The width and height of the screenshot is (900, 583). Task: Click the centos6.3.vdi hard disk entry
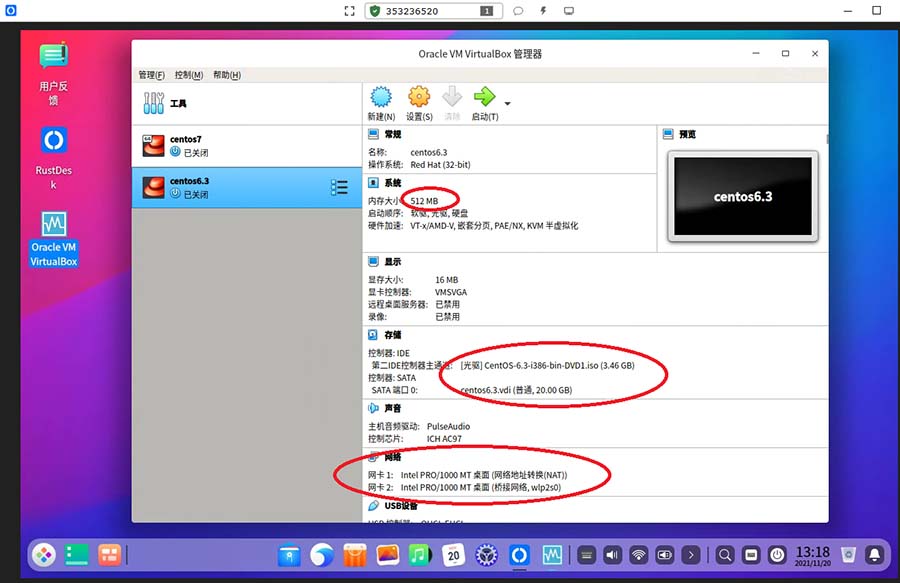(516, 390)
